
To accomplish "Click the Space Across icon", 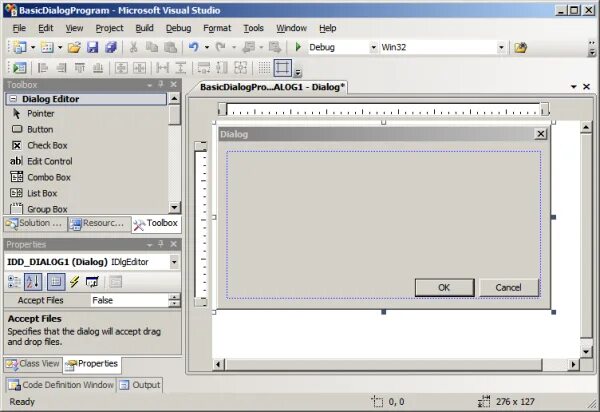I will 163,68.
